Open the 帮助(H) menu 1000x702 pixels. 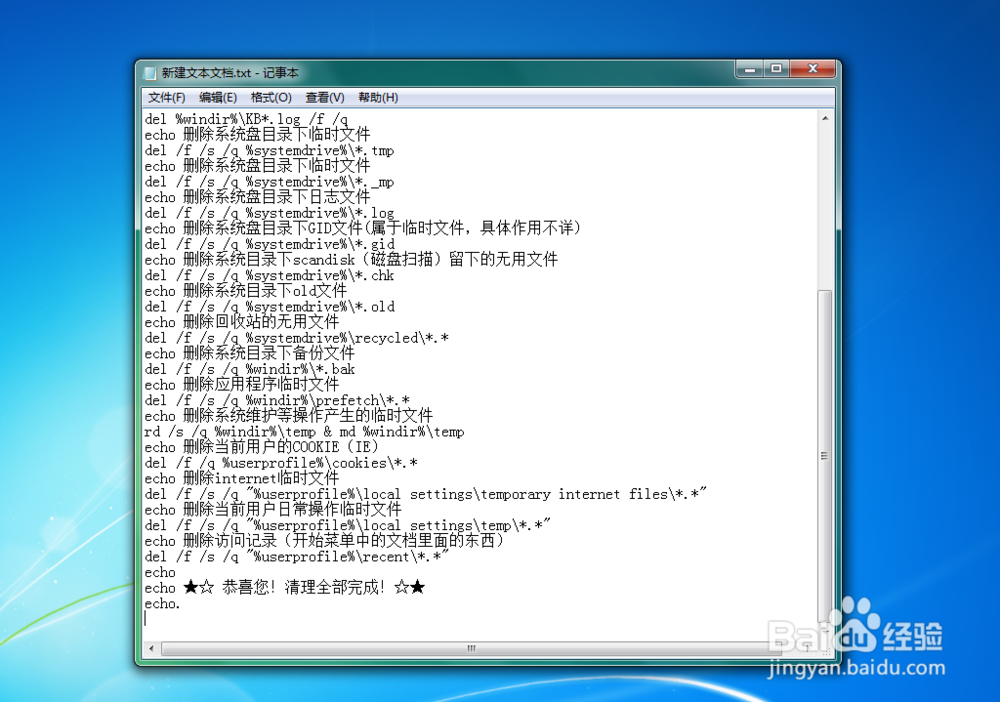(x=378, y=98)
